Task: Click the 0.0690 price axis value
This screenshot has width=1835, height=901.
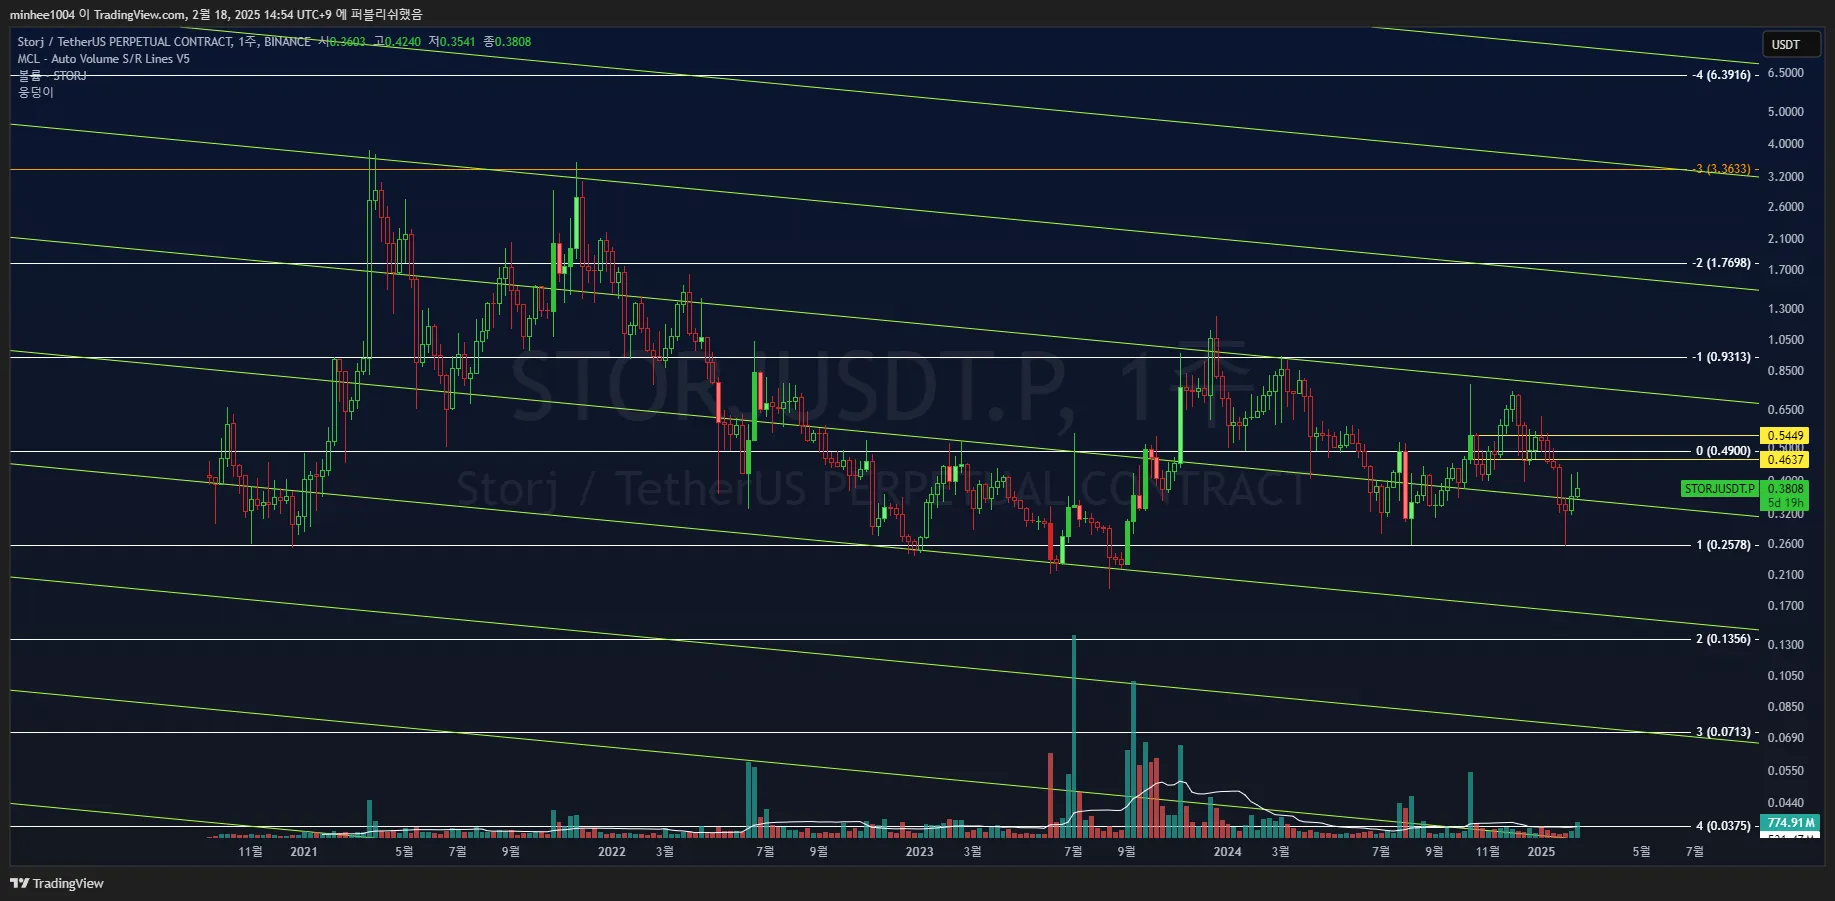Action: 1786,738
